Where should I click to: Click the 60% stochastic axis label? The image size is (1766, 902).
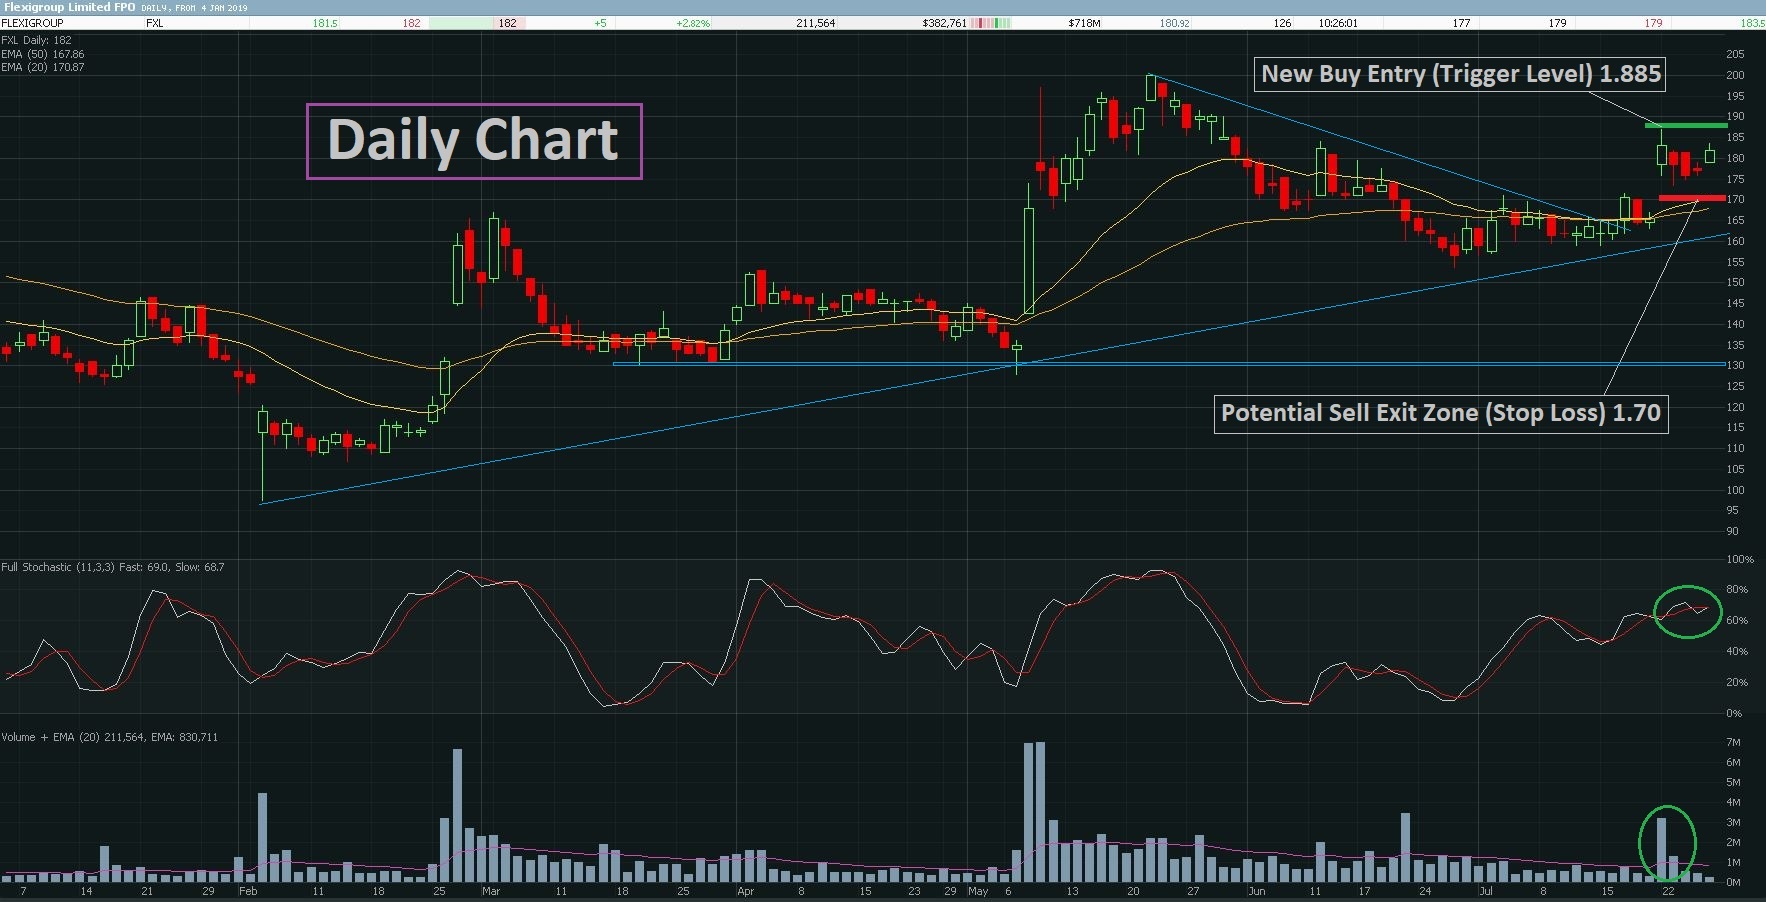(x=1737, y=621)
